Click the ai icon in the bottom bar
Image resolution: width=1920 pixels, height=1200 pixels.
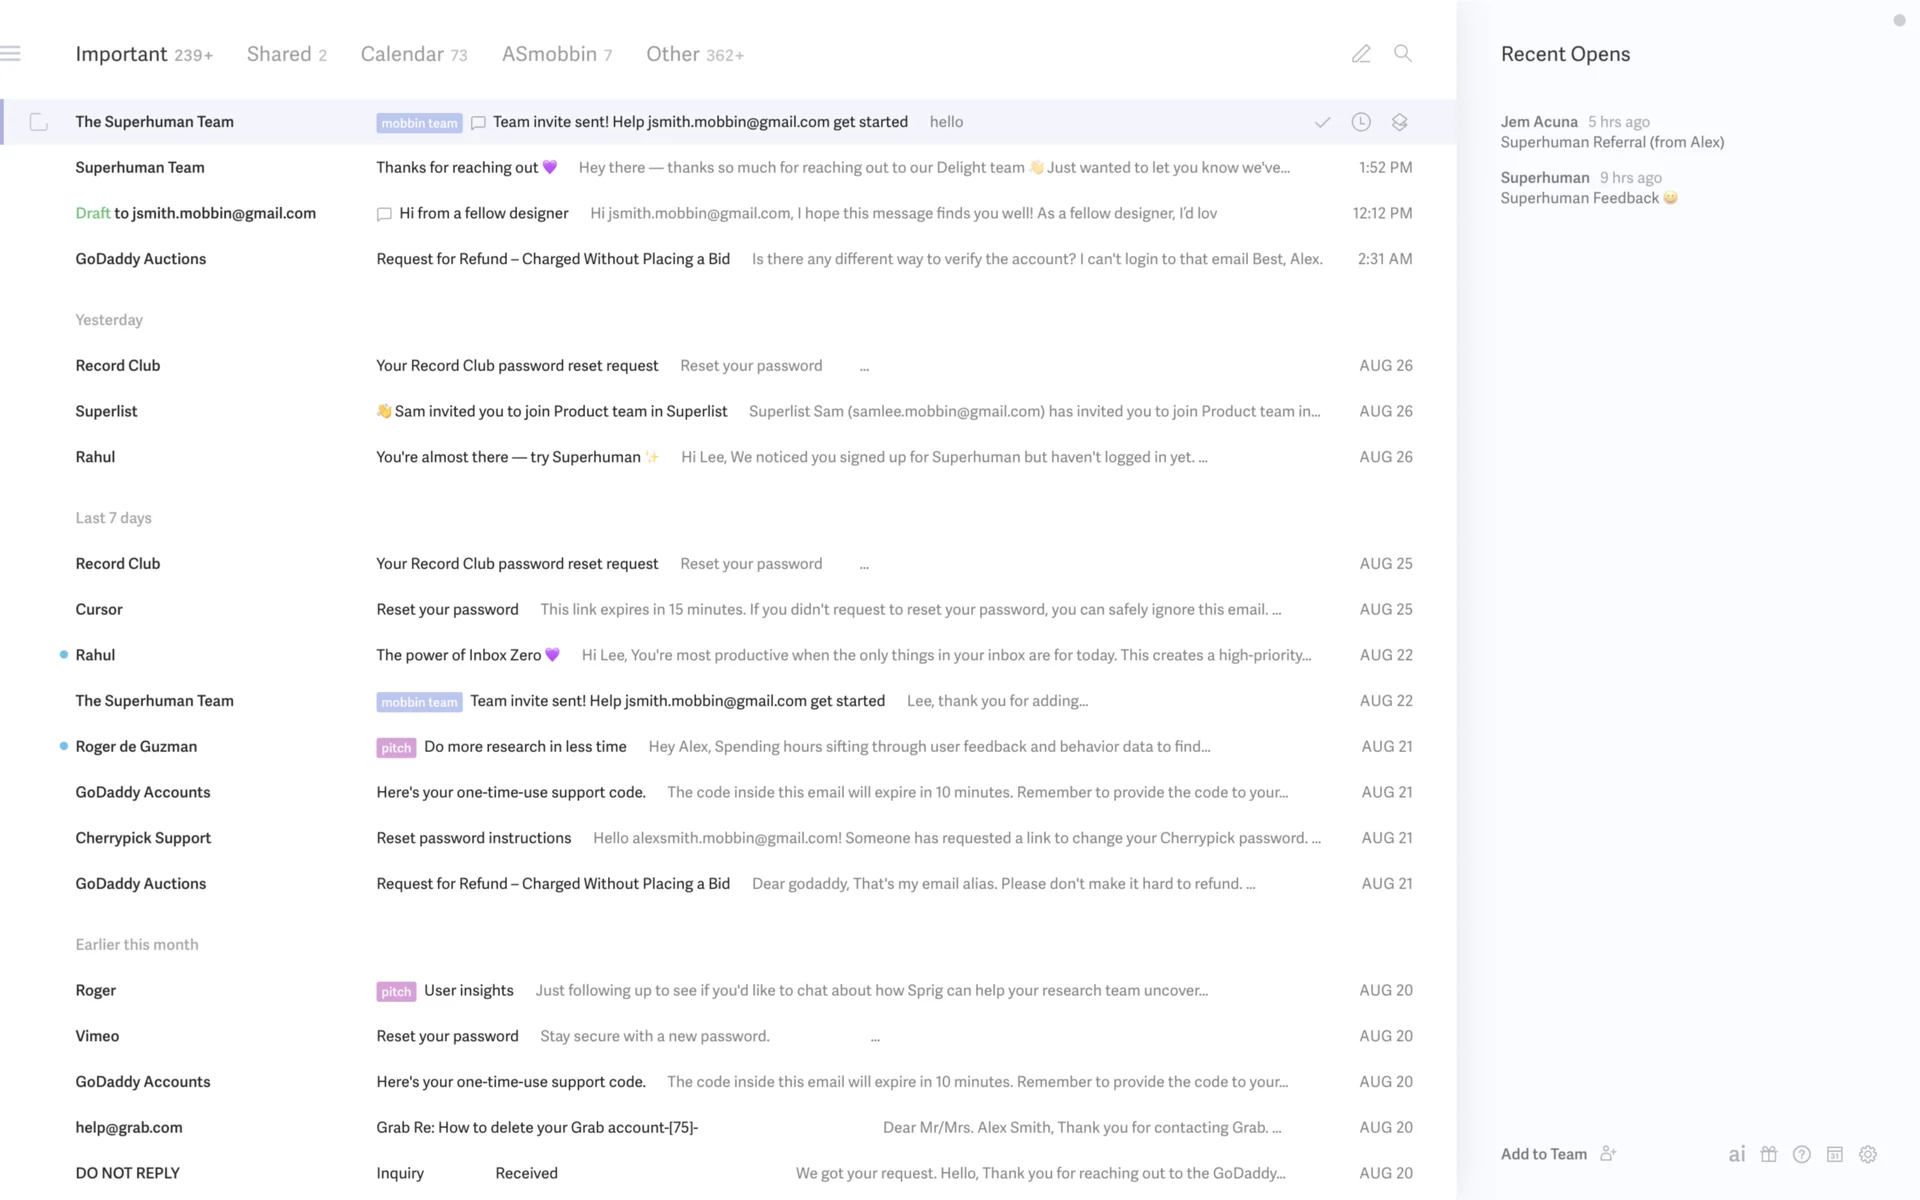[1737, 1154]
